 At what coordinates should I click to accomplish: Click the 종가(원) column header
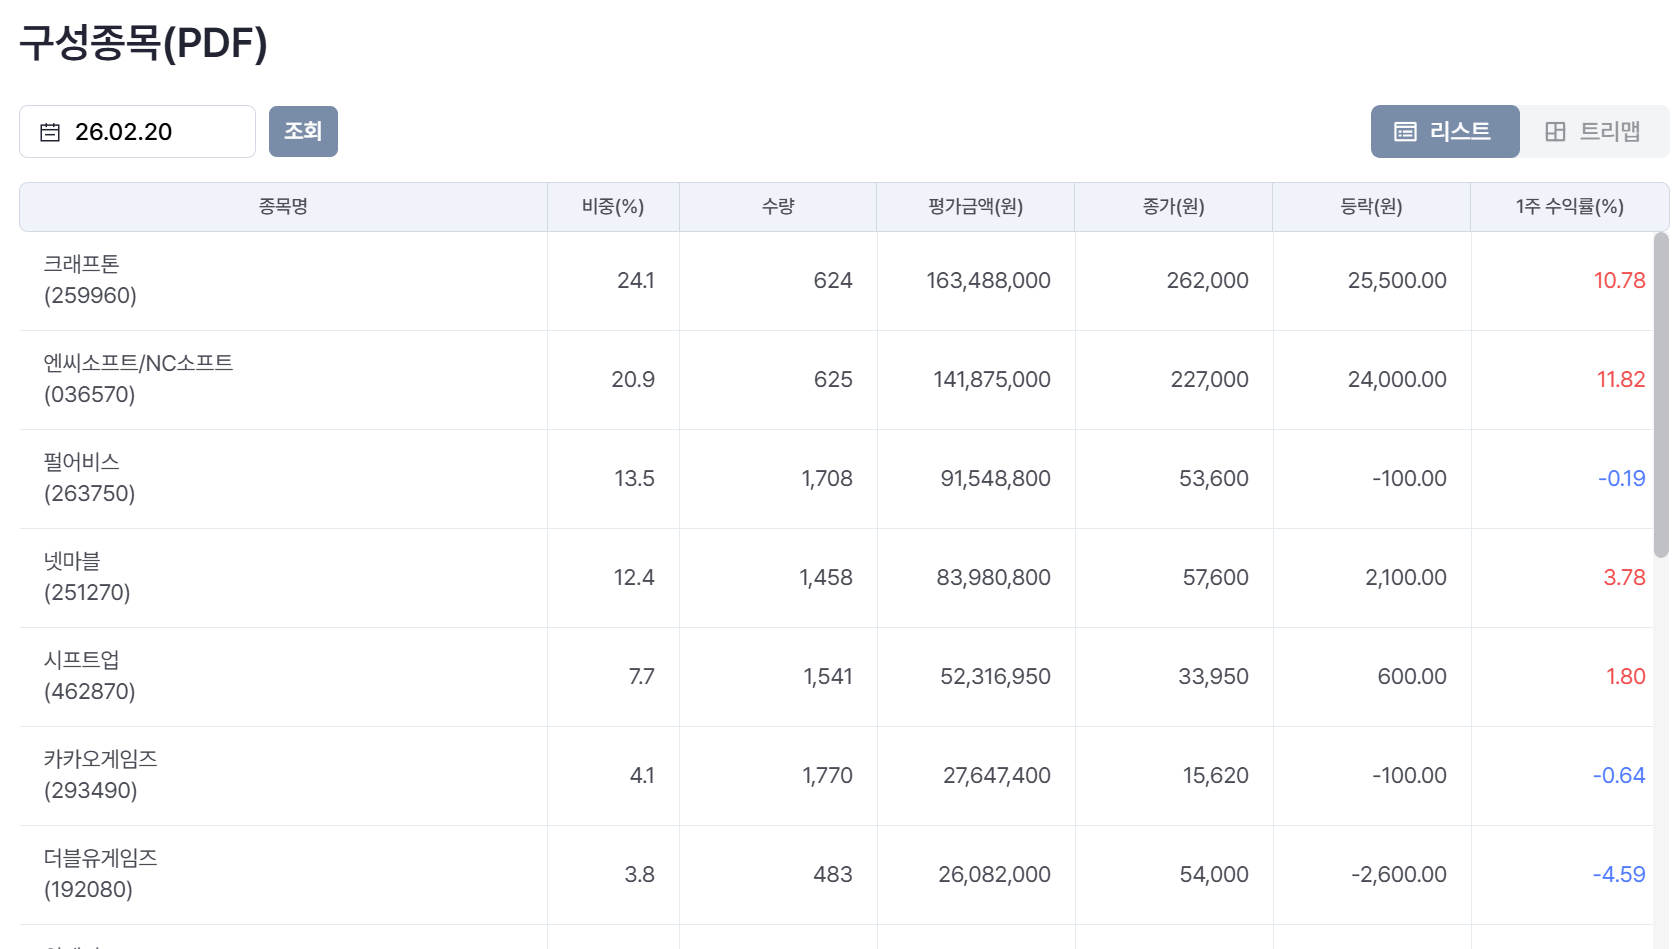pos(1174,207)
